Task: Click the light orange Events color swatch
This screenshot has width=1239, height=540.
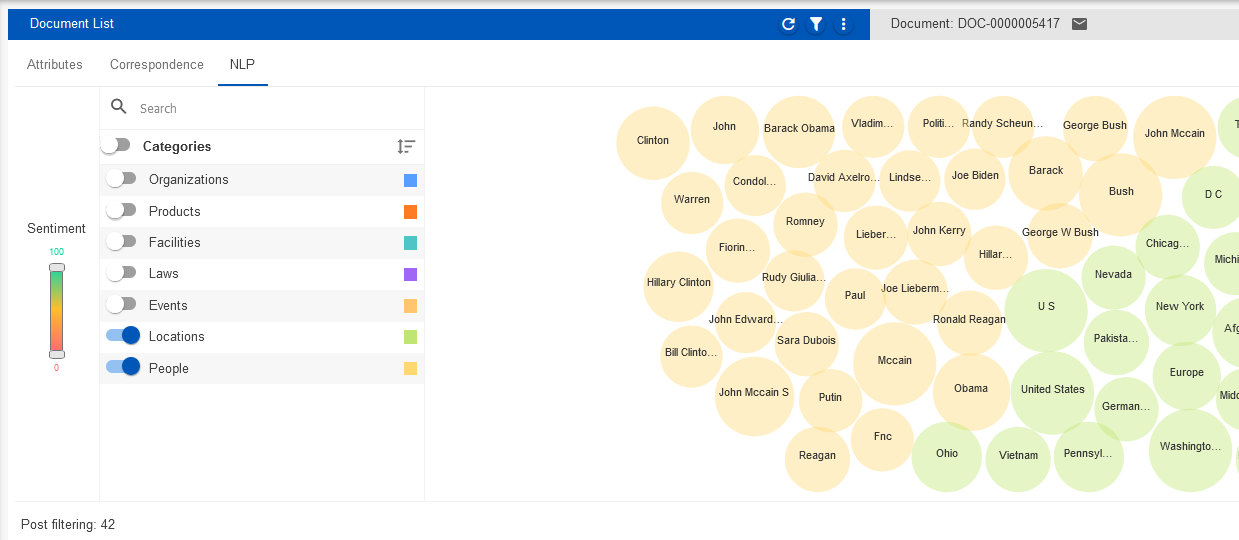Action: [410, 306]
